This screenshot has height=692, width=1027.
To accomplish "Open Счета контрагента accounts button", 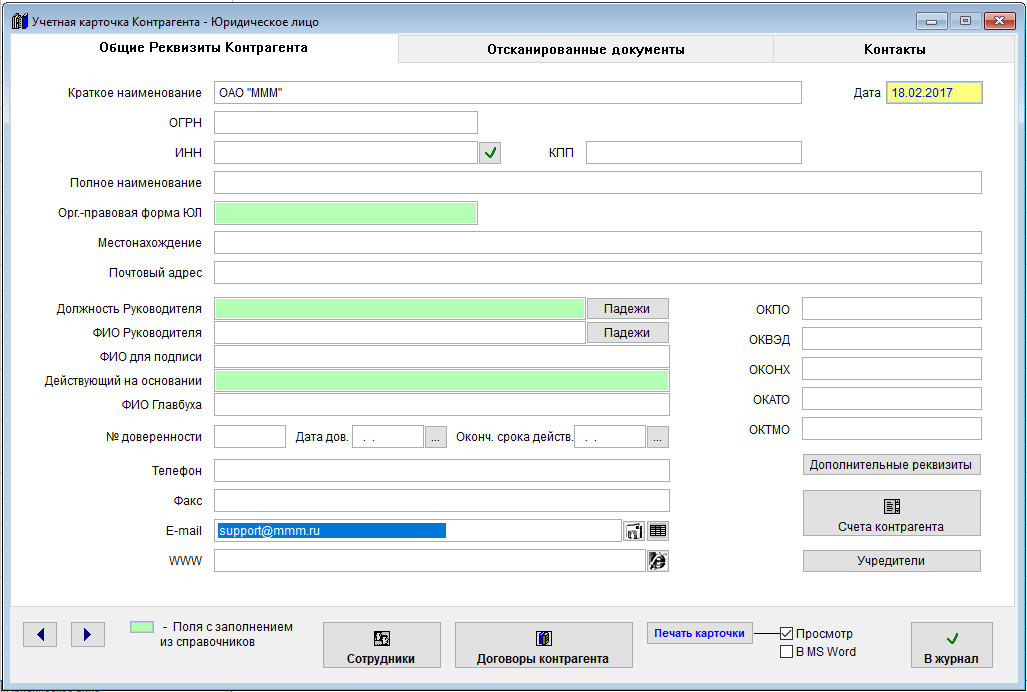I will click(891, 514).
